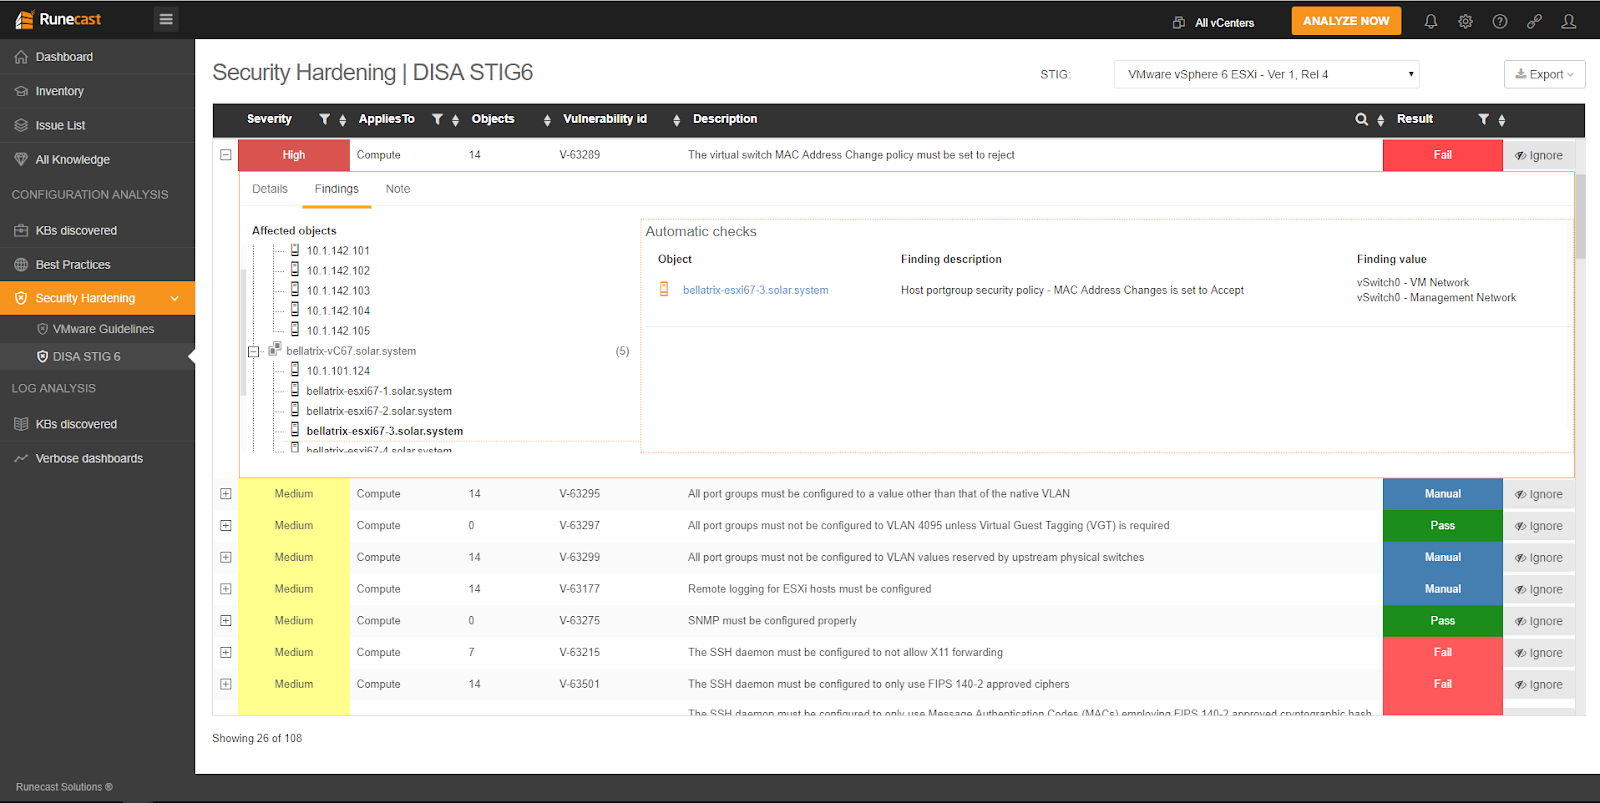Open Inventory in the sidebar
Image resolution: width=1600 pixels, height=803 pixels.
[x=97, y=91]
